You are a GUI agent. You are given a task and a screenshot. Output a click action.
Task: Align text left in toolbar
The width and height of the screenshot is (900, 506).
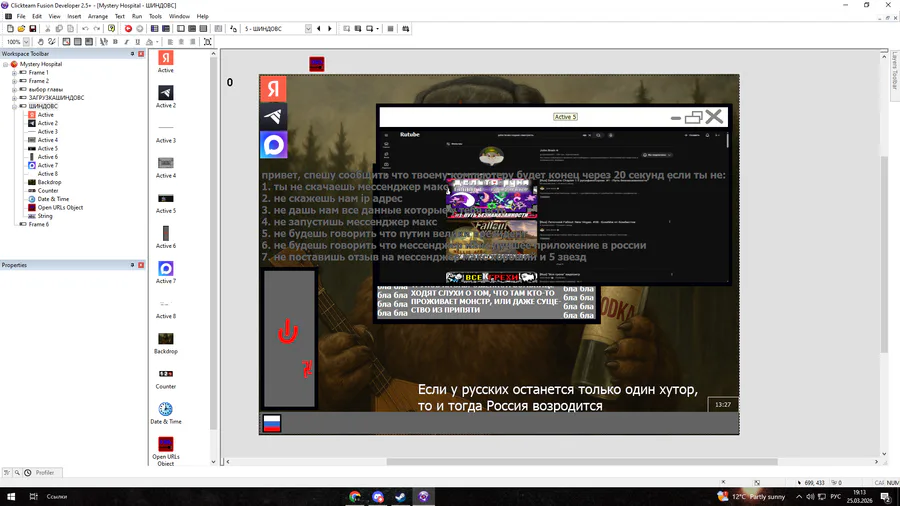[x=170, y=42]
